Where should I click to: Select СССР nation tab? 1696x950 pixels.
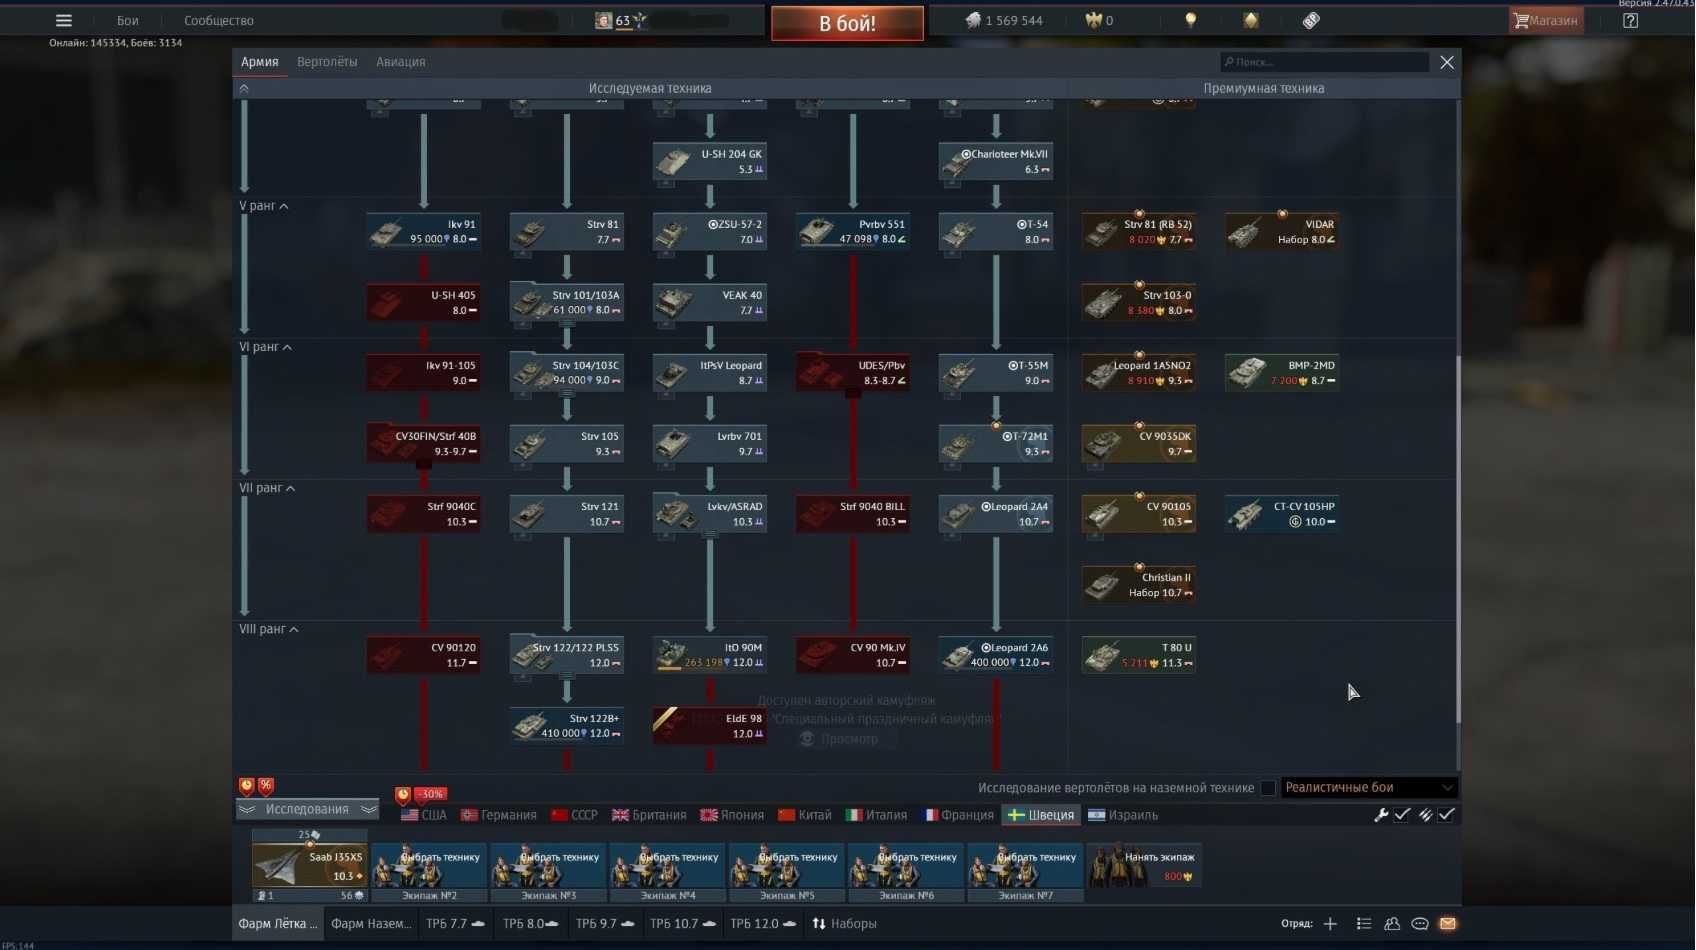tap(574, 815)
